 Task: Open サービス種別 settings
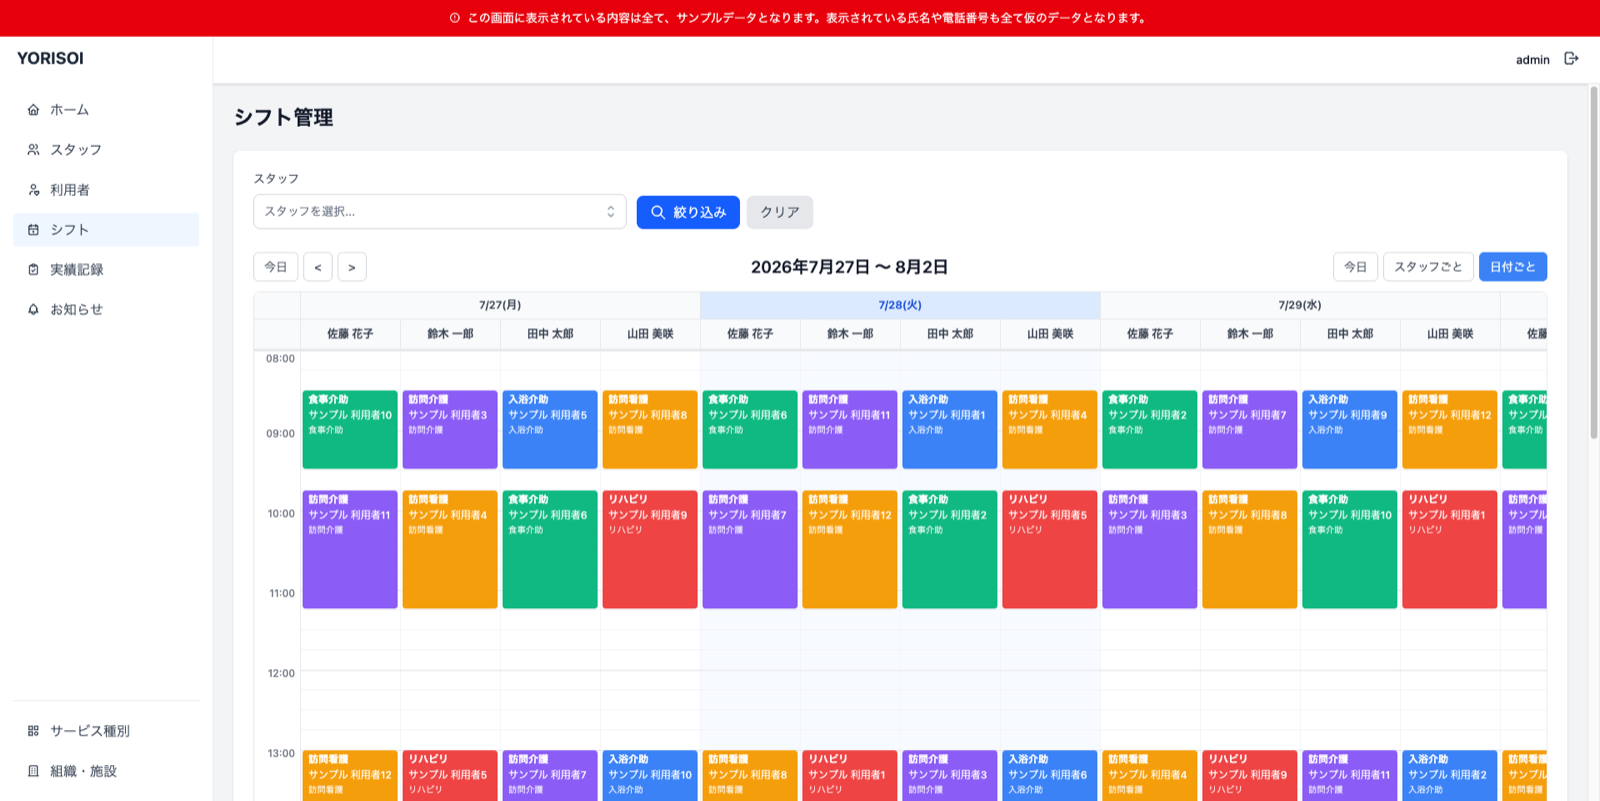click(106, 731)
